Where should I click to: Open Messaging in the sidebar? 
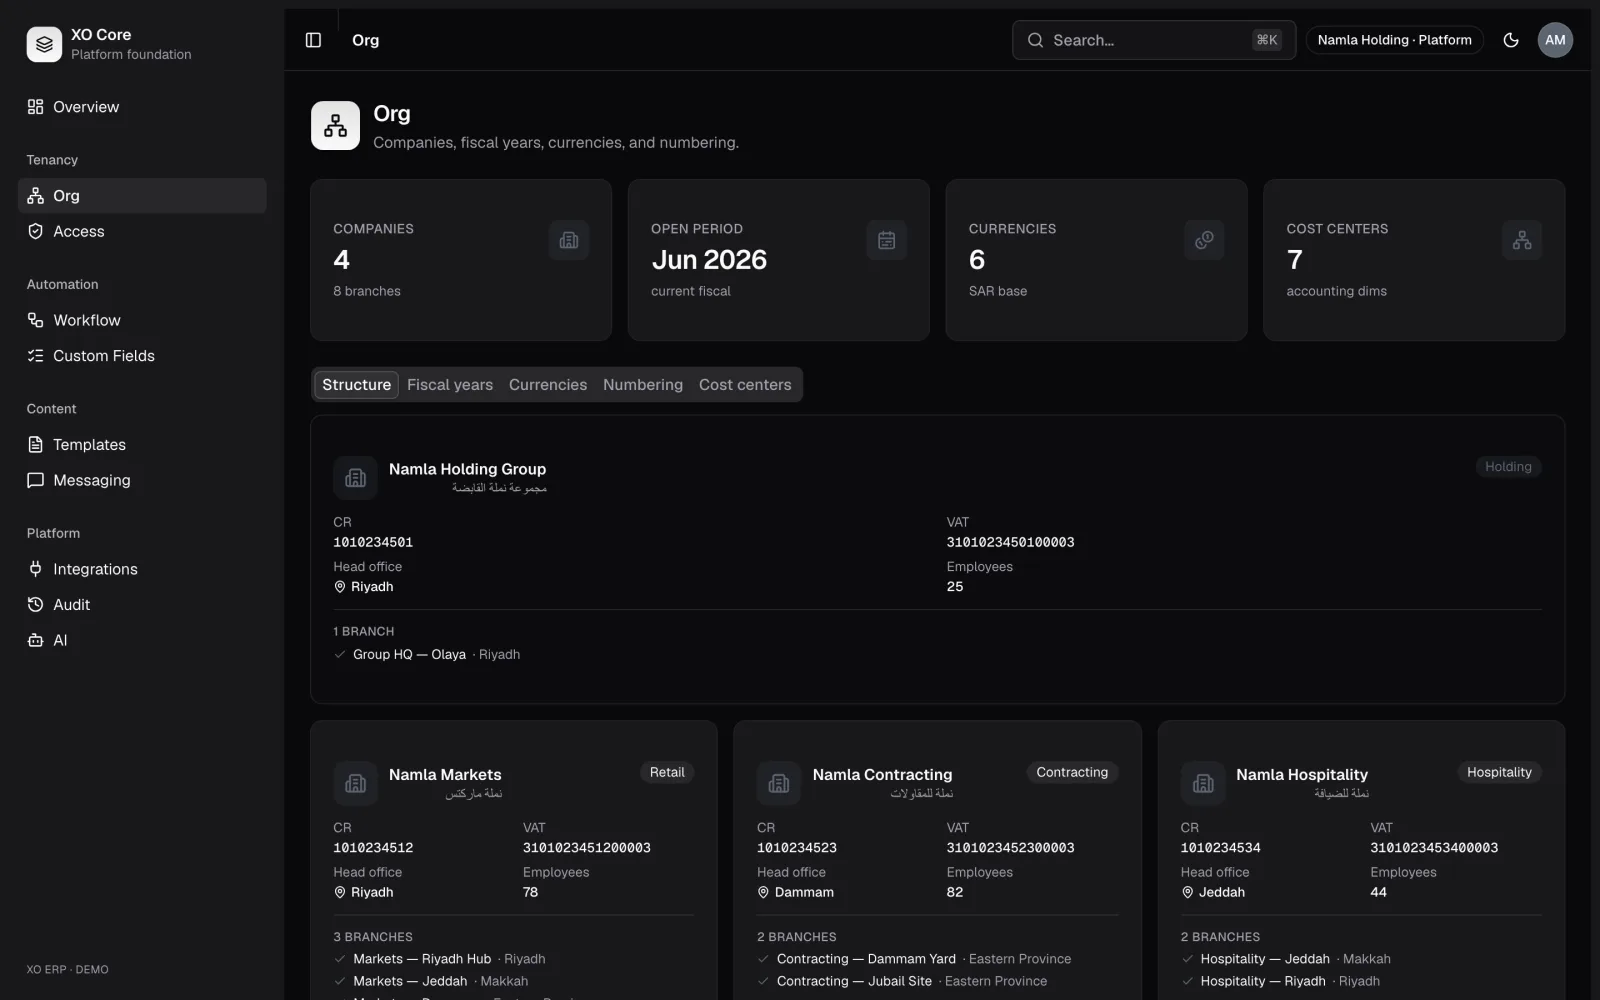pos(142,480)
